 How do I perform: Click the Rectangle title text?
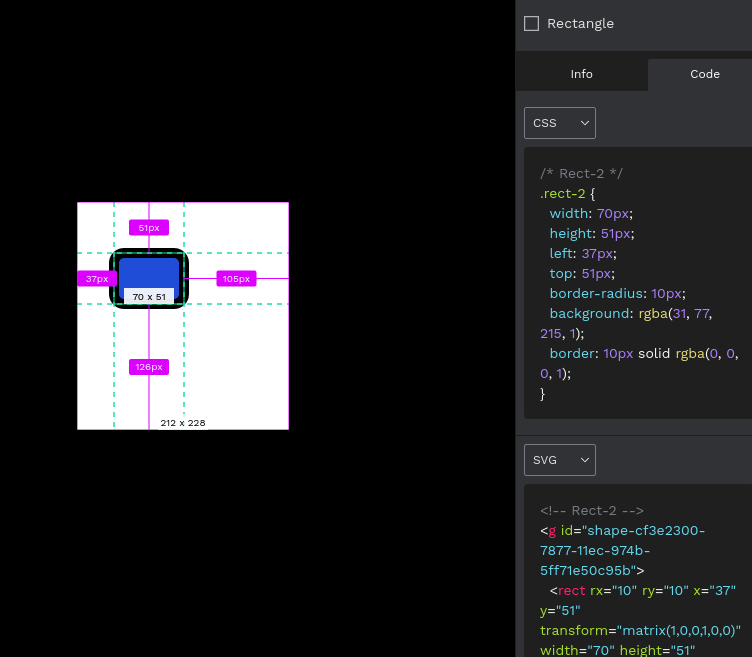pyautogui.click(x=580, y=23)
